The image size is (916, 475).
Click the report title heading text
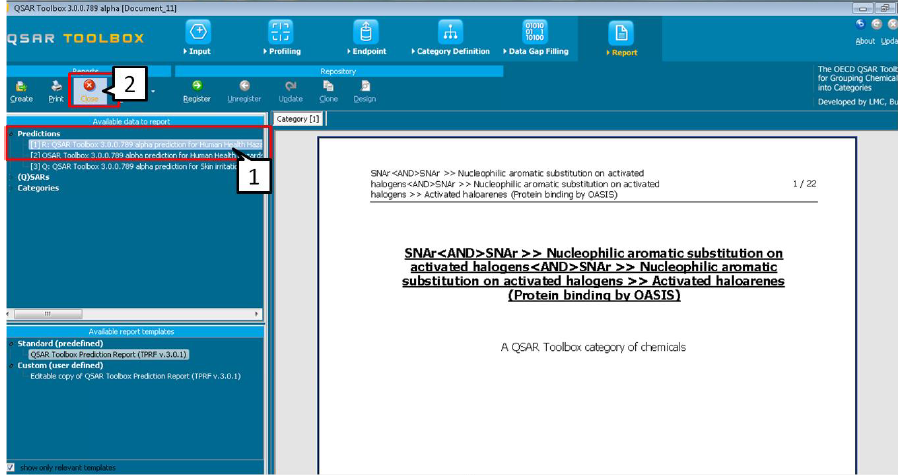pyautogui.click(x=593, y=274)
